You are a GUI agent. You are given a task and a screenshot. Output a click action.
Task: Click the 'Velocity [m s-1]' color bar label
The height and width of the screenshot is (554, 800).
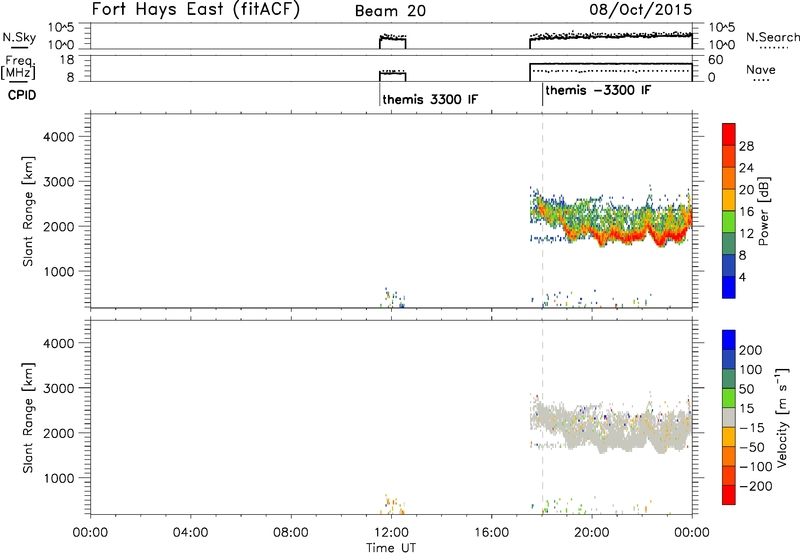coord(782,417)
